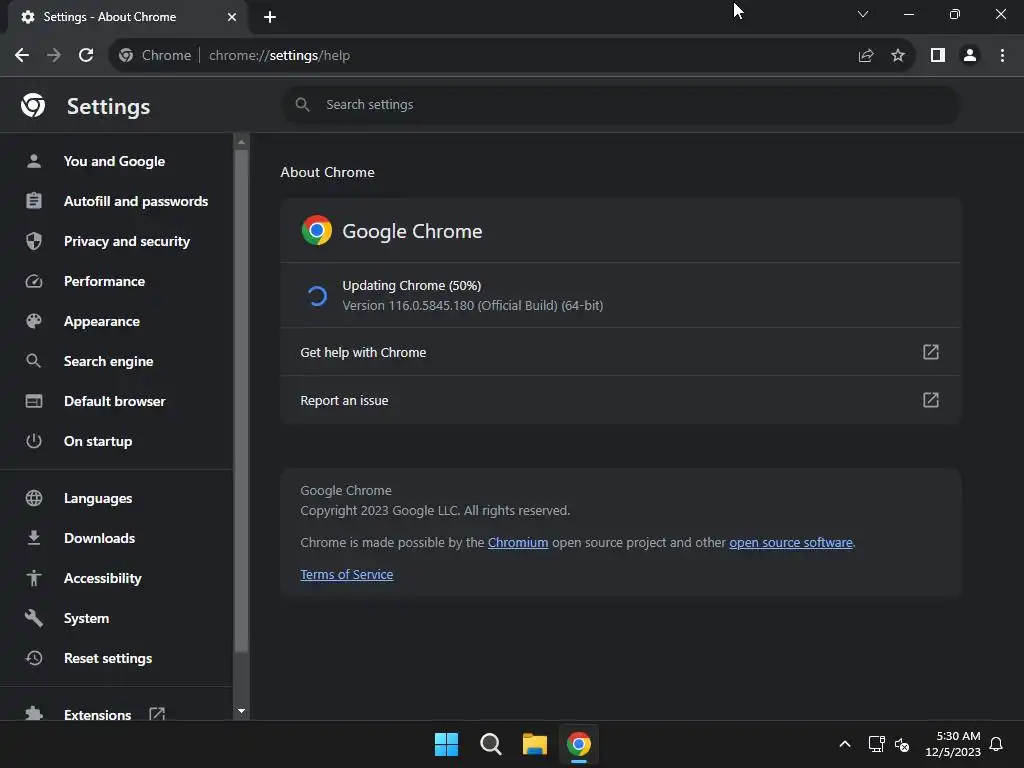Screen dimensions: 1024x768
Task: Open Default browser settings
Action: point(116,401)
